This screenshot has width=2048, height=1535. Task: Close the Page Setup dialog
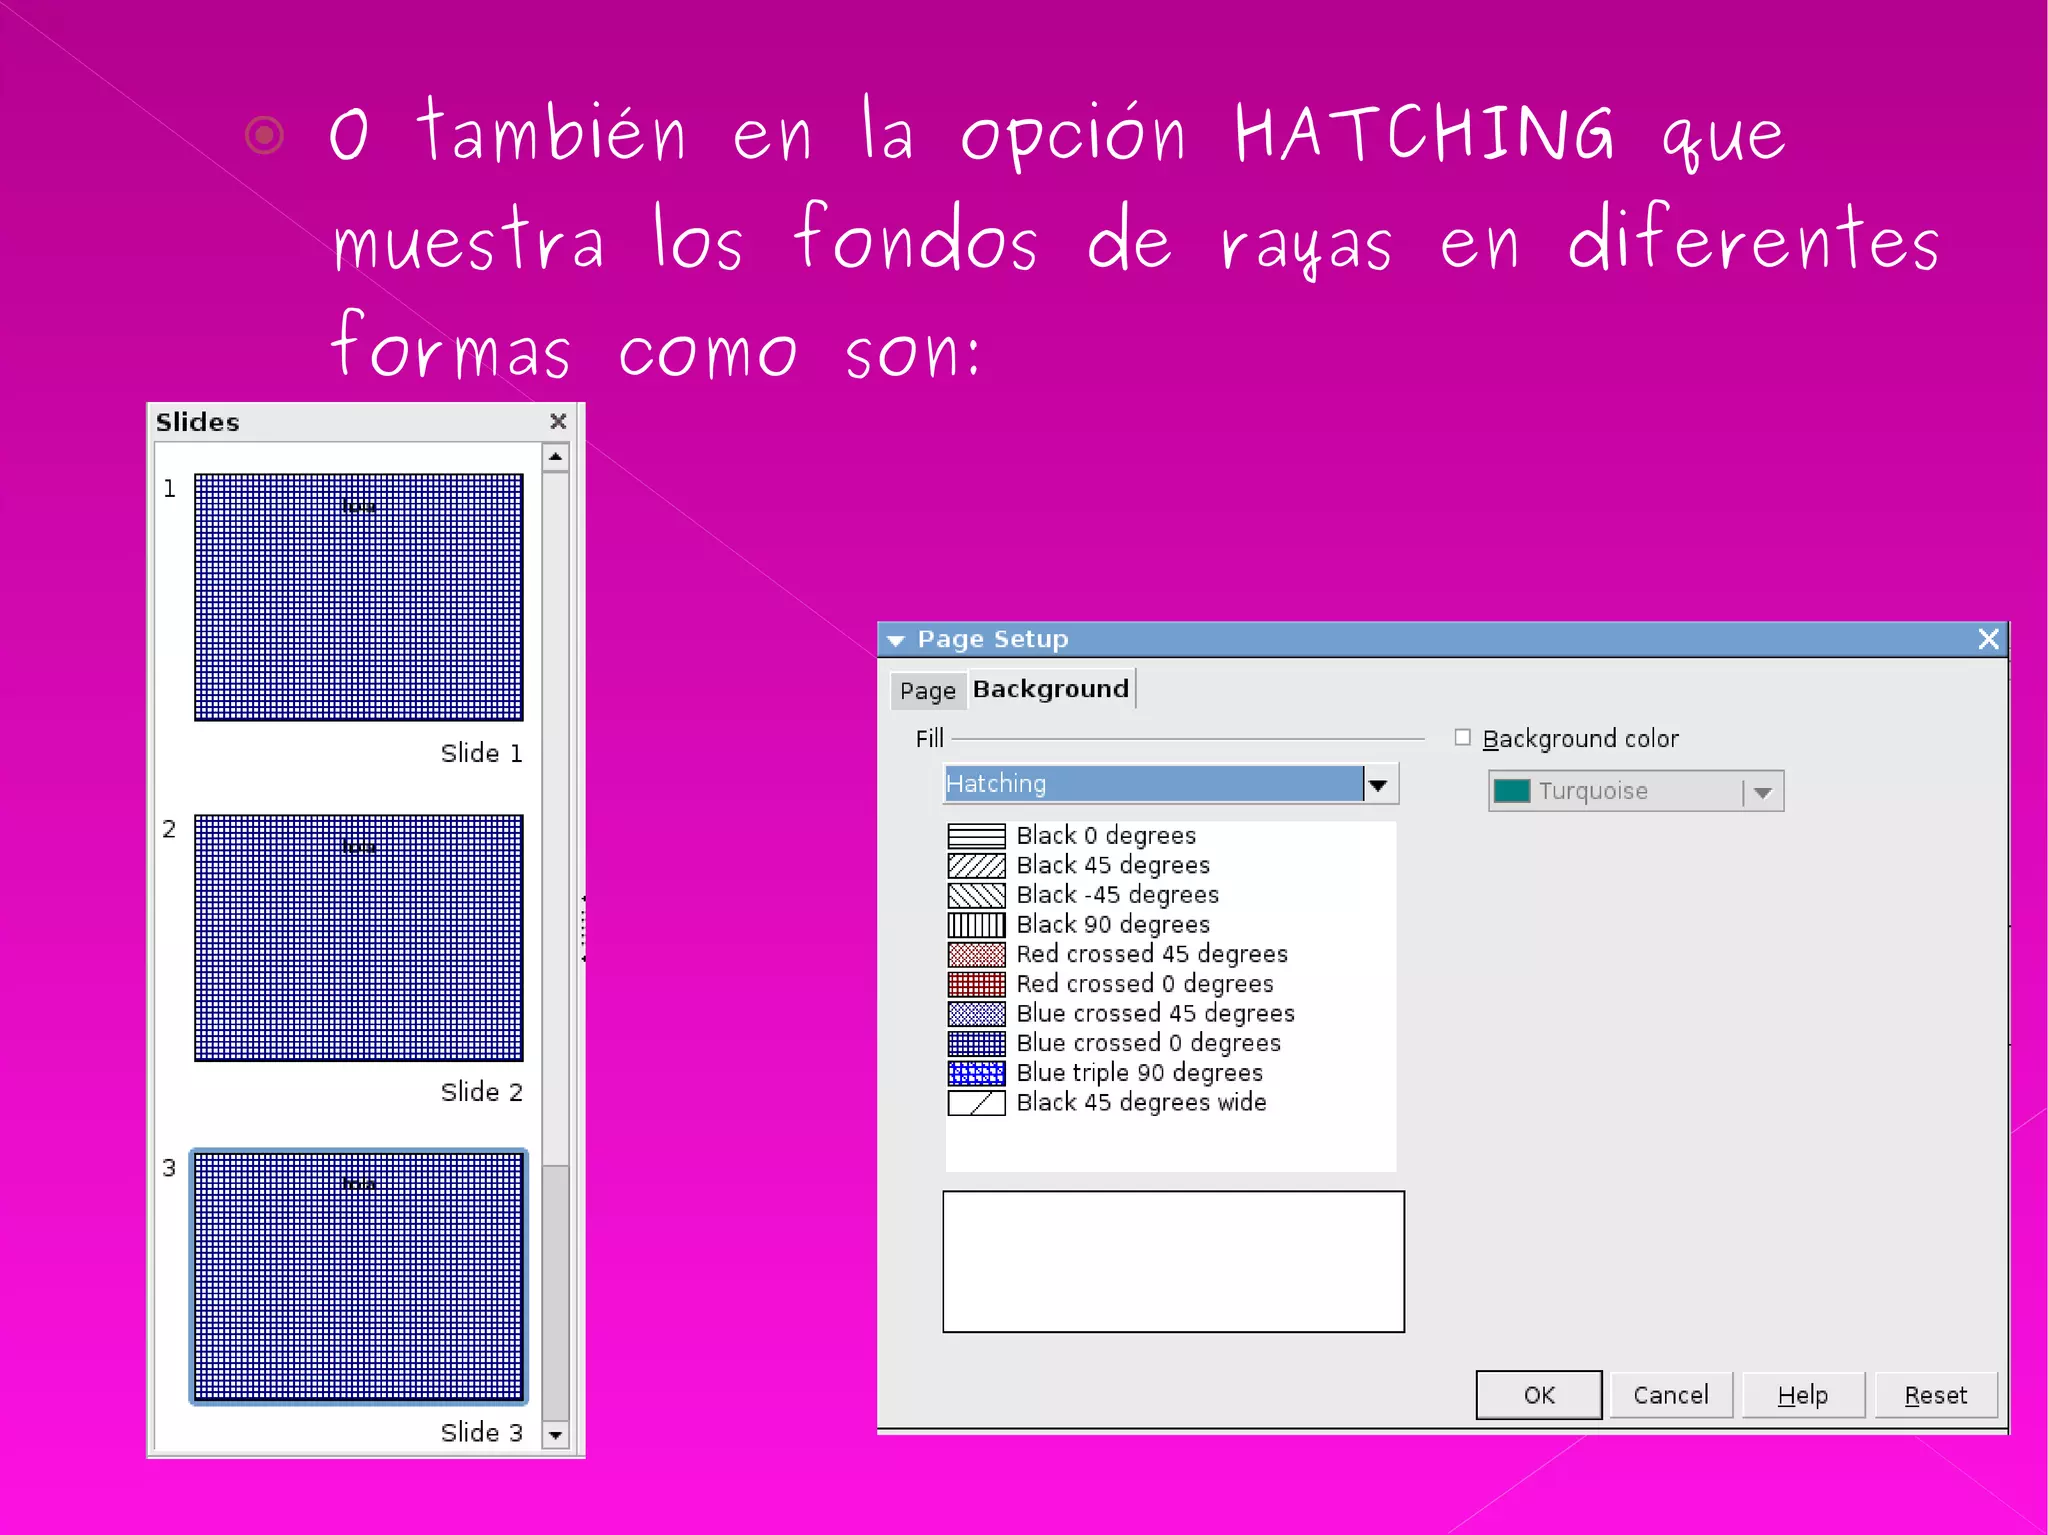pyautogui.click(x=1988, y=639)
